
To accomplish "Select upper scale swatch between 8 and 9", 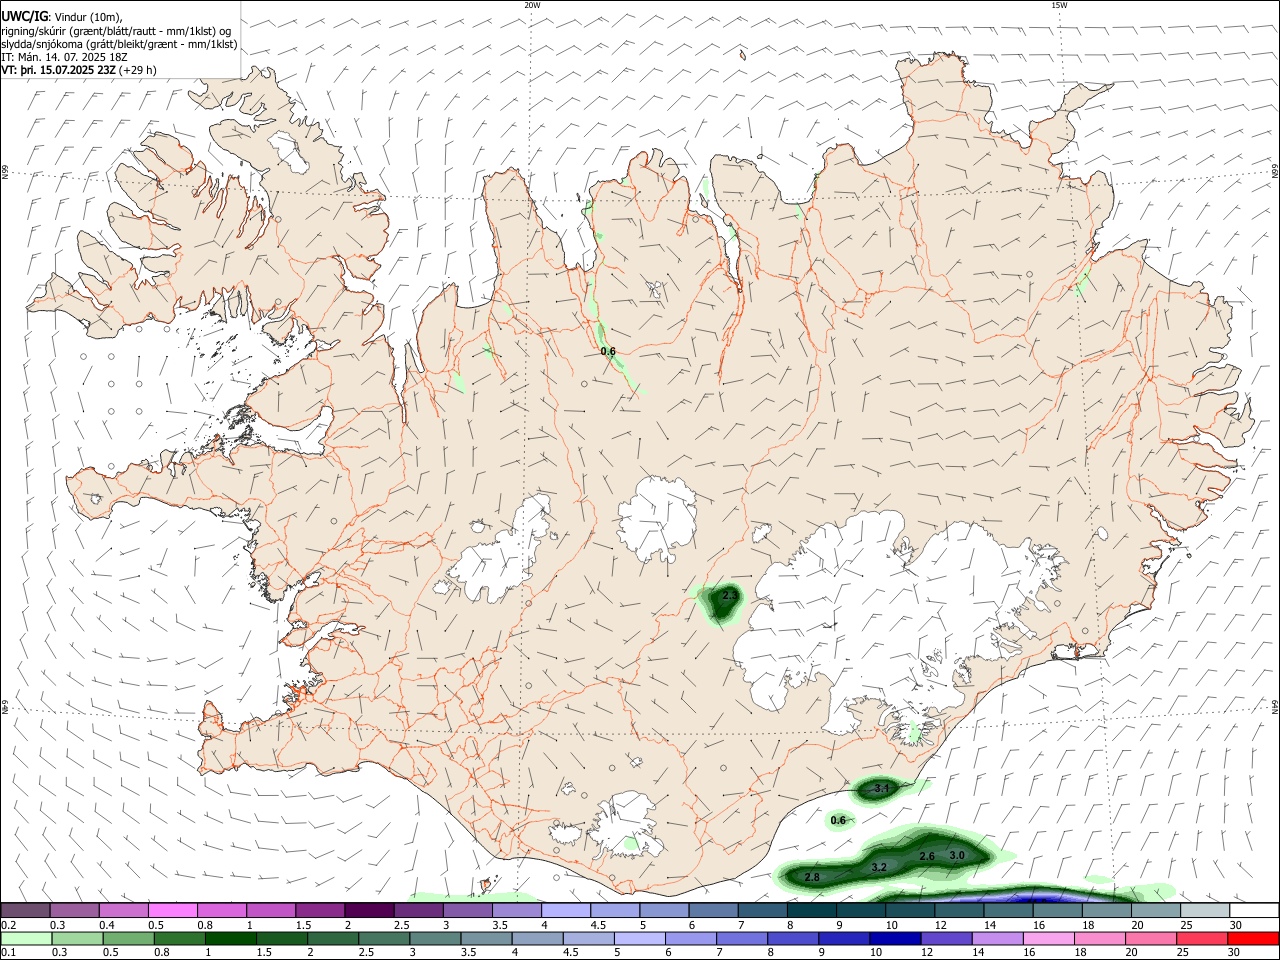I will coord(812,910).
